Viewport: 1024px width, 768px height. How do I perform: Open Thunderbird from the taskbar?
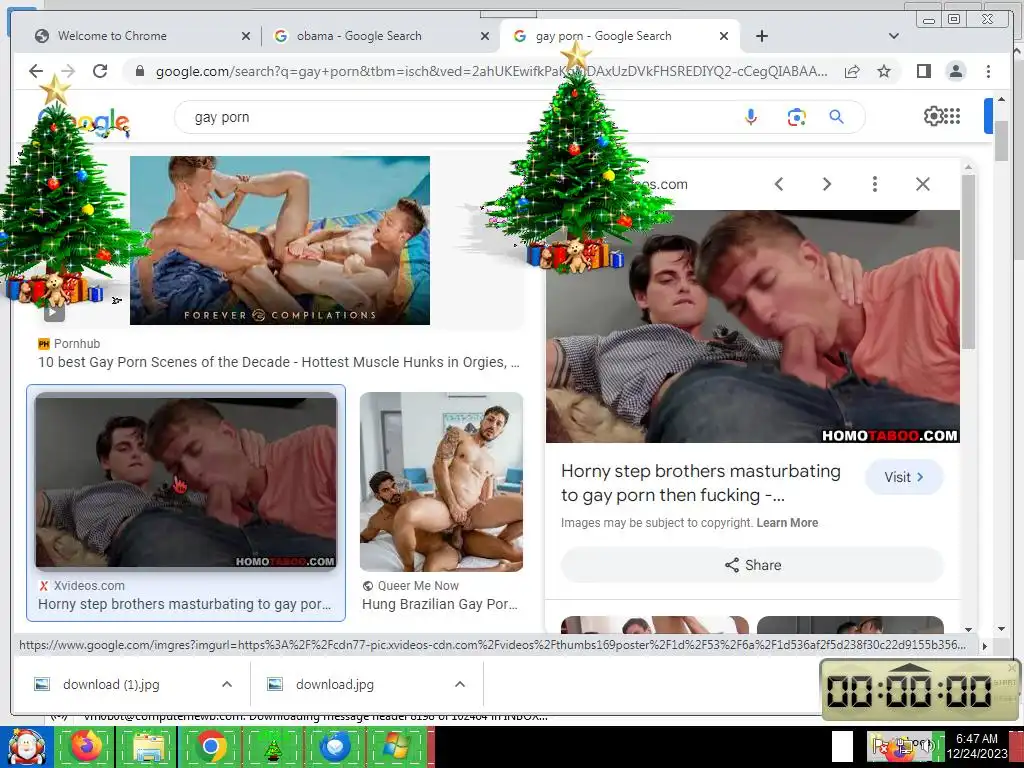coord(335,747)
